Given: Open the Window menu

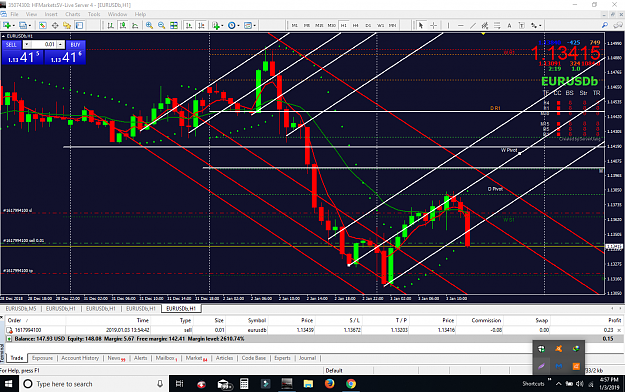Looking at the screenshot, I should click(x=118, y=14).
